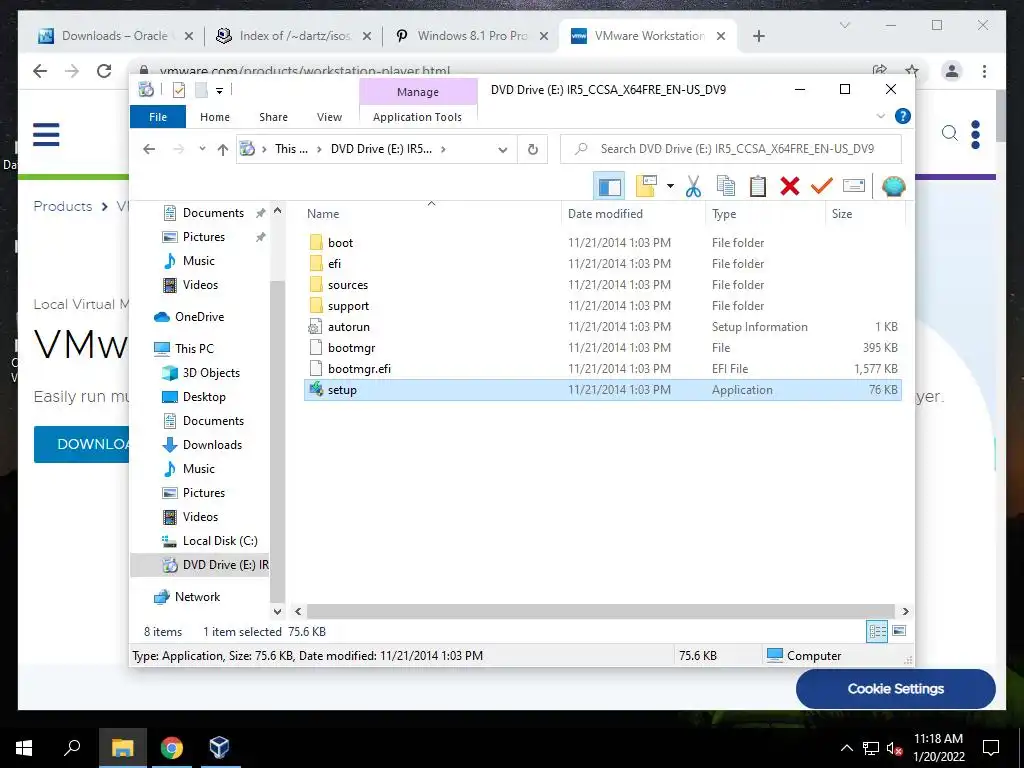Open Explorer help question mark icon
Image resolution: width=1024 pixels, height=768 pixels.
click(x=903, y=116)
